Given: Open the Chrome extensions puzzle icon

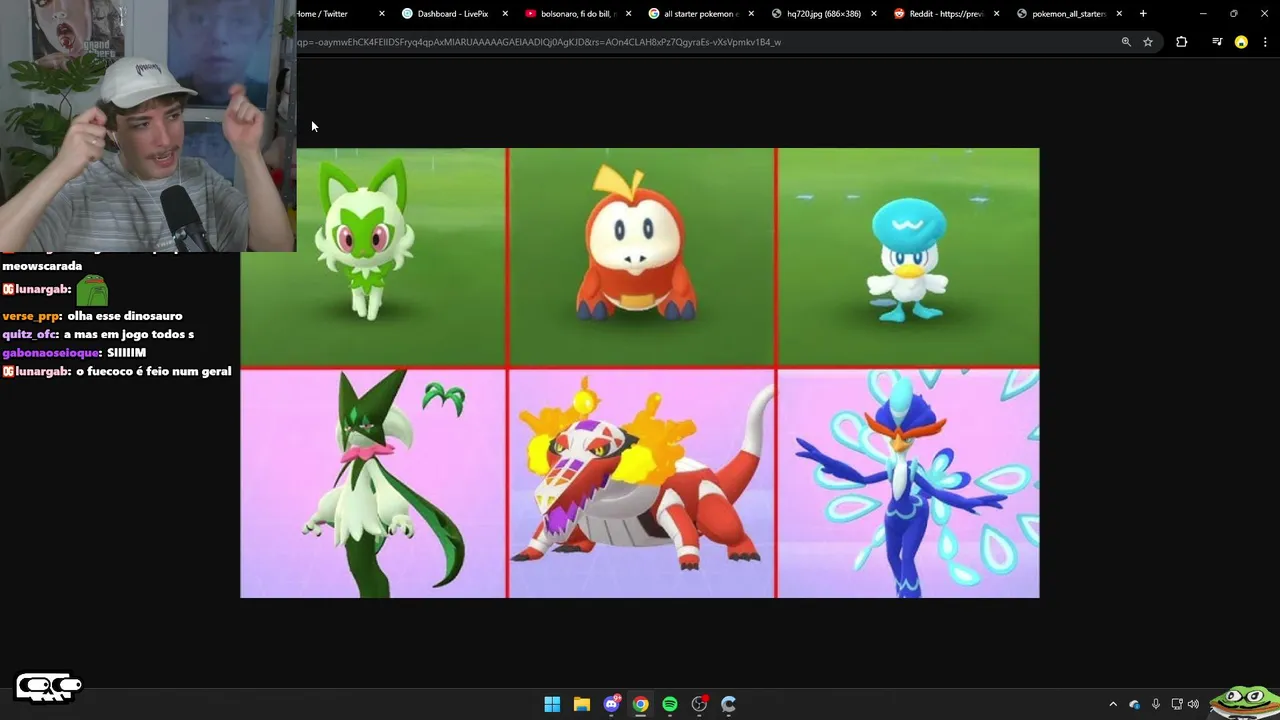Looking at the screenshot, I should click(x=1182, y=42).
